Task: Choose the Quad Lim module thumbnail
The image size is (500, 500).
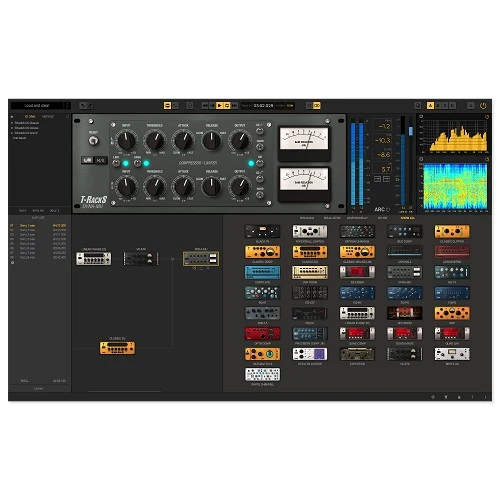Action: [452, 334]
